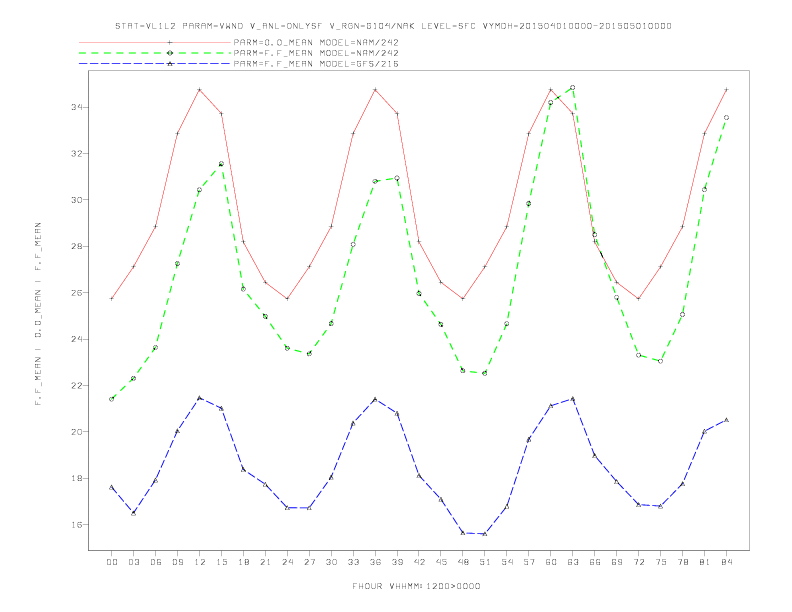
Task: Click x-axis forecast hour label 54
Action: 507,562
